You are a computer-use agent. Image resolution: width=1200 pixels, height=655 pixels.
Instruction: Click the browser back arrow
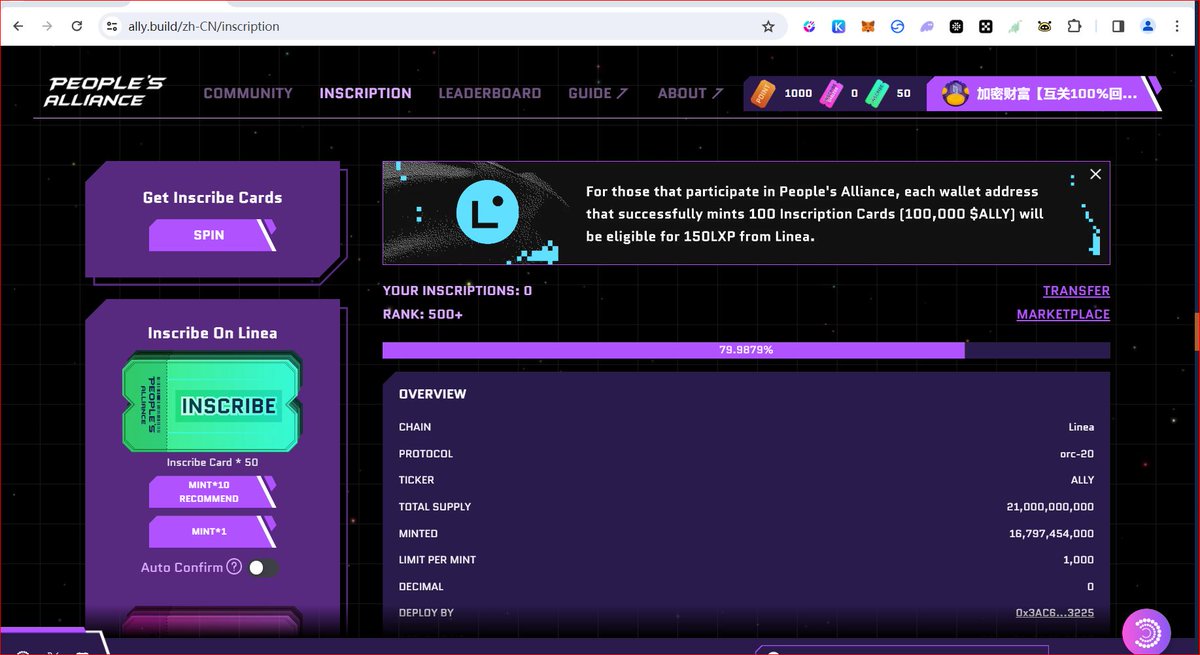[x=18, y=27]
